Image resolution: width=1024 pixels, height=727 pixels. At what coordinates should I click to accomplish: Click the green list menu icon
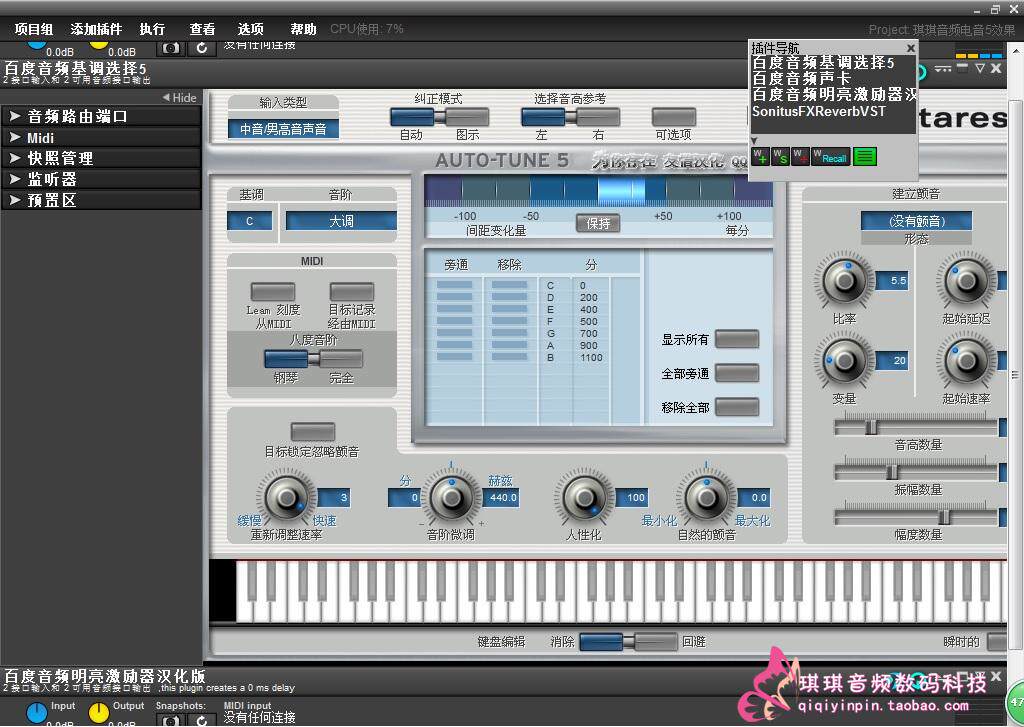865,157
